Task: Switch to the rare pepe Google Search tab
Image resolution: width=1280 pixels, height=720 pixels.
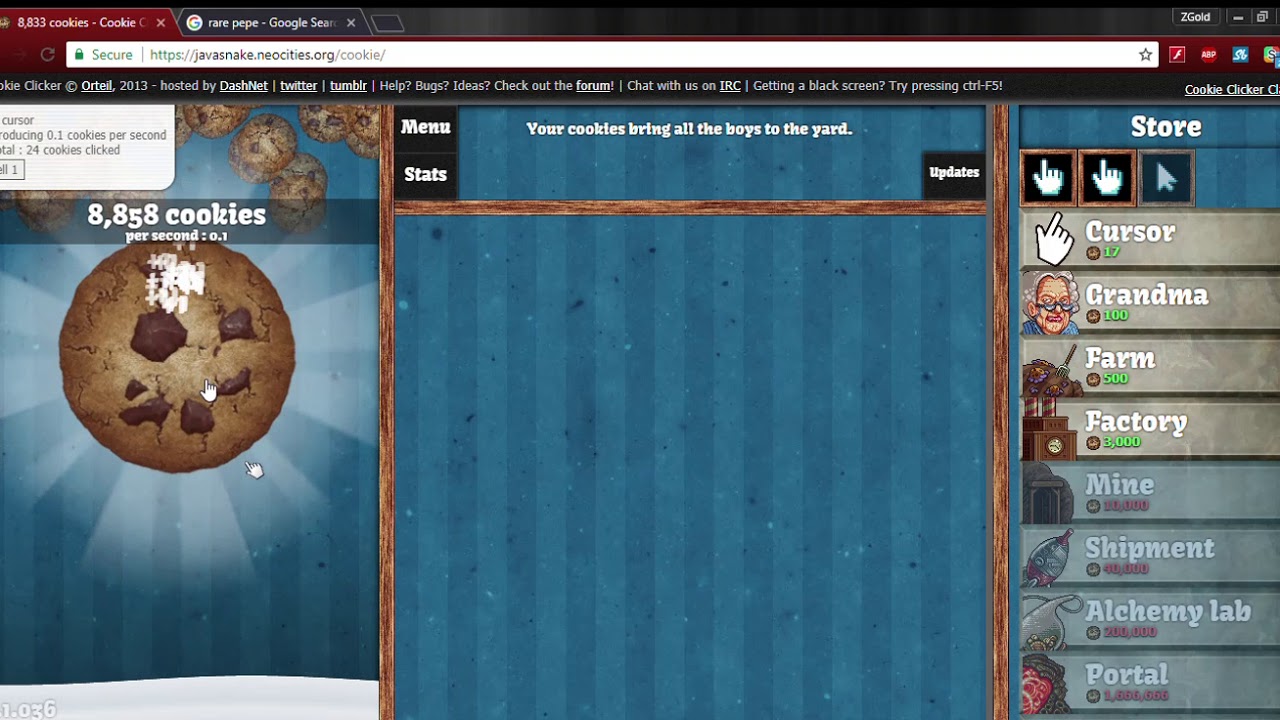Action: coord(271,22)
